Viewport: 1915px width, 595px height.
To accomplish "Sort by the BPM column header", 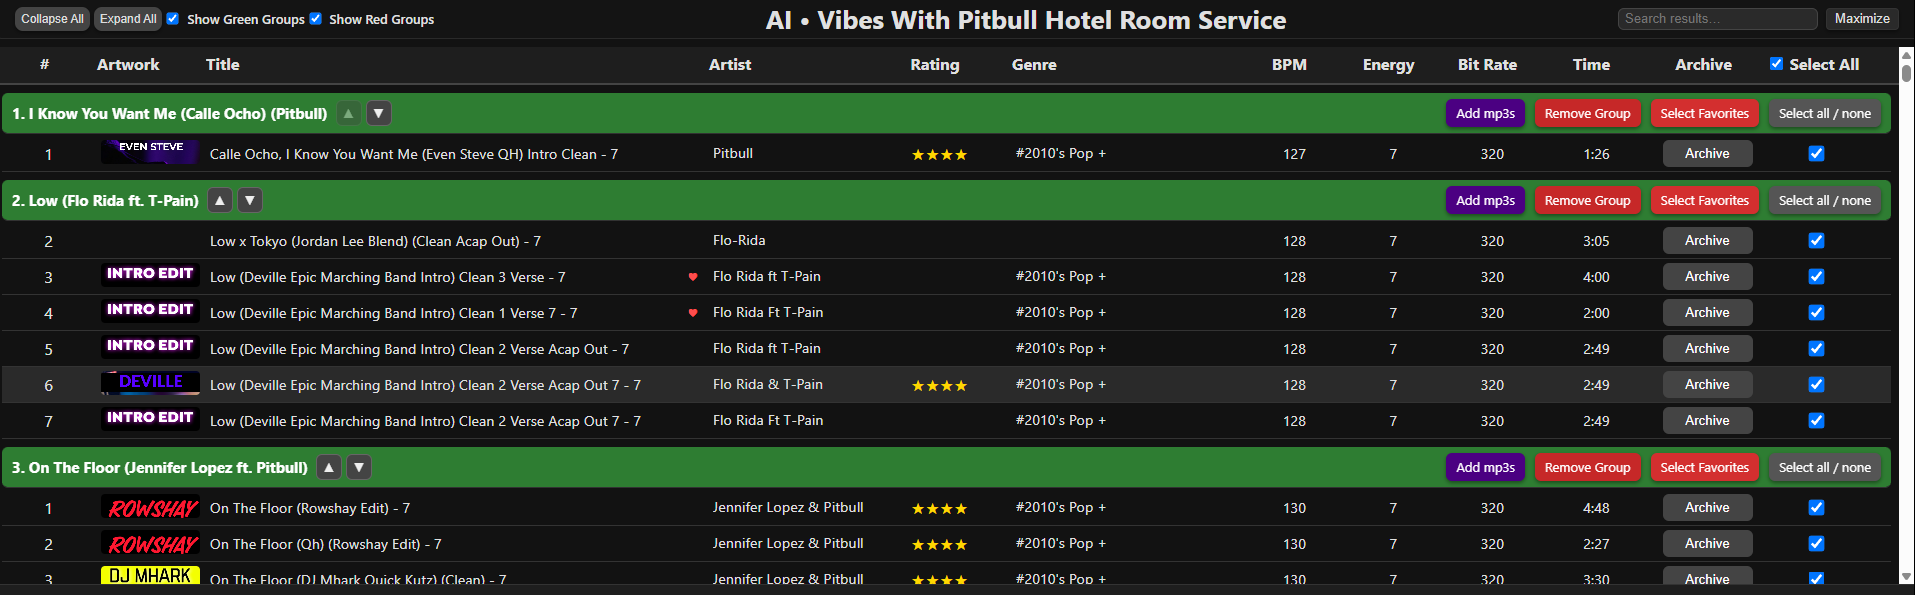I will (1289, 65).
